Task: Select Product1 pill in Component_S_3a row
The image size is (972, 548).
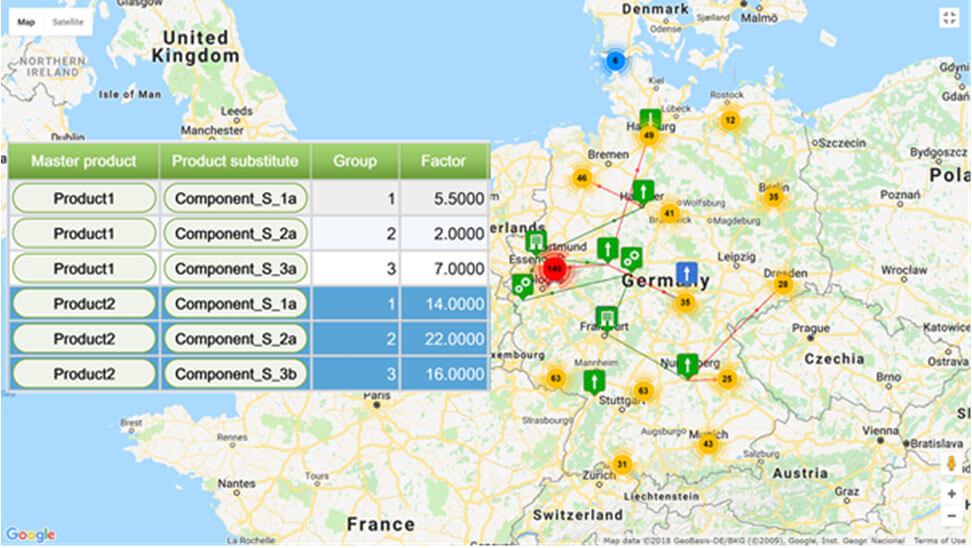Action: coord(84,268)
